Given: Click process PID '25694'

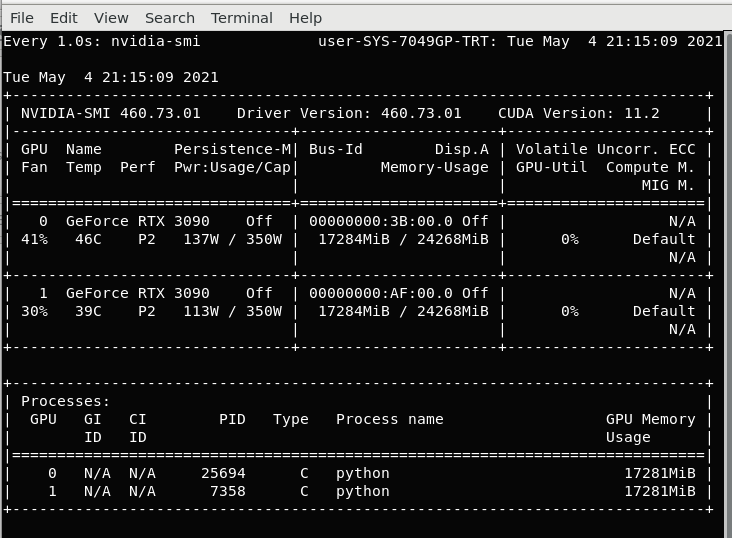Looking at the screenshot, I should click(x=223, y=474).
